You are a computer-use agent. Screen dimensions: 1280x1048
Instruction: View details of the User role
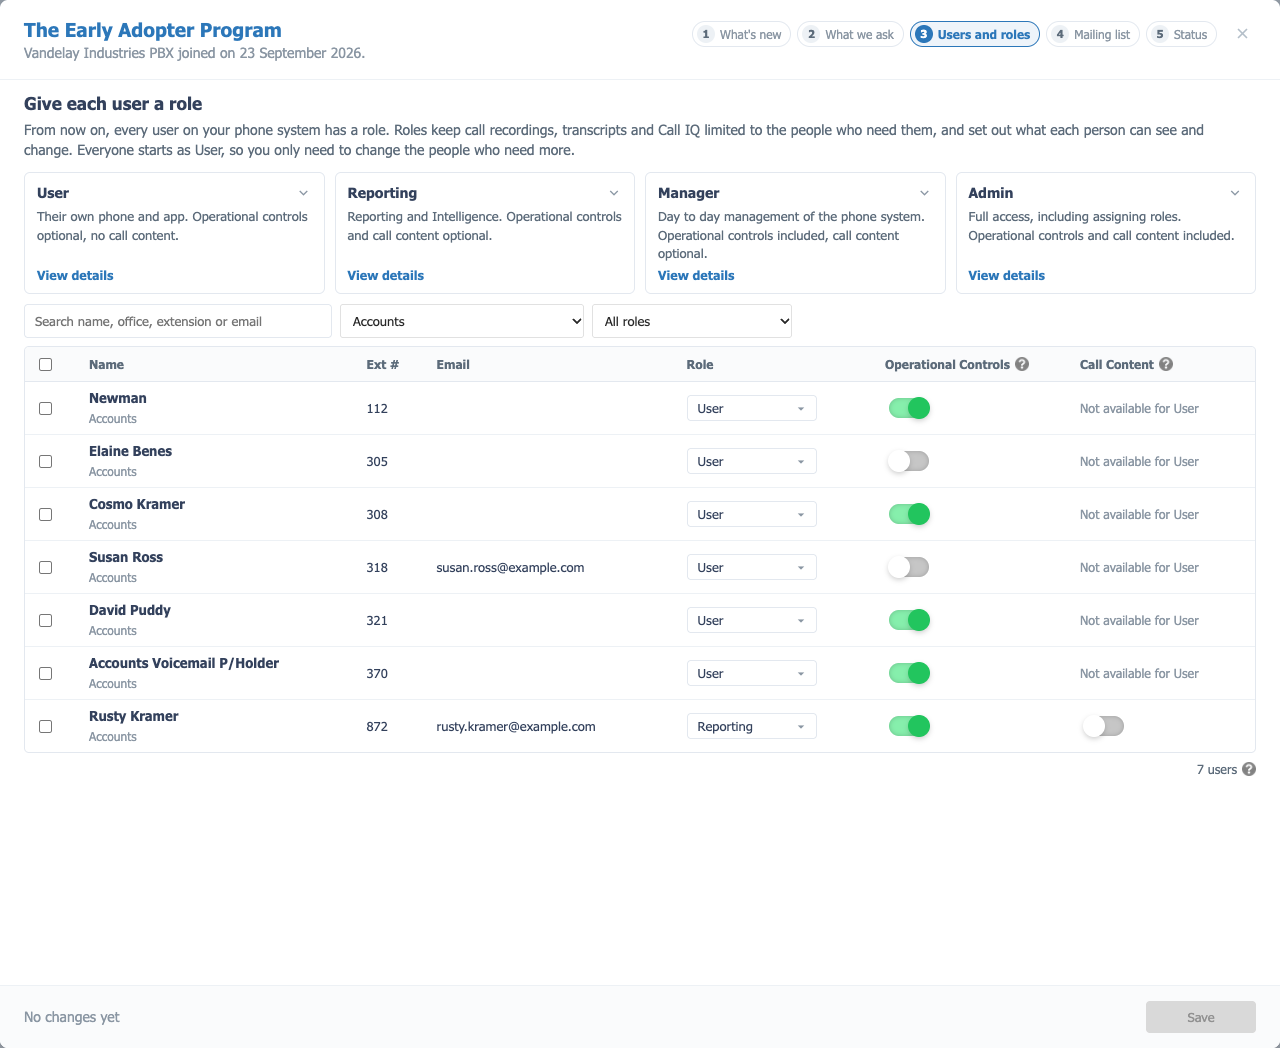click(x=75, y=275)
